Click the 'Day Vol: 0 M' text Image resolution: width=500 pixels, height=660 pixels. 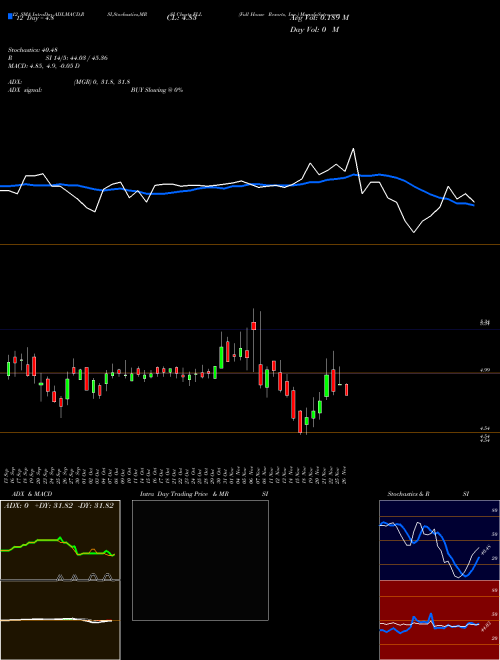(x=314, y=29)
